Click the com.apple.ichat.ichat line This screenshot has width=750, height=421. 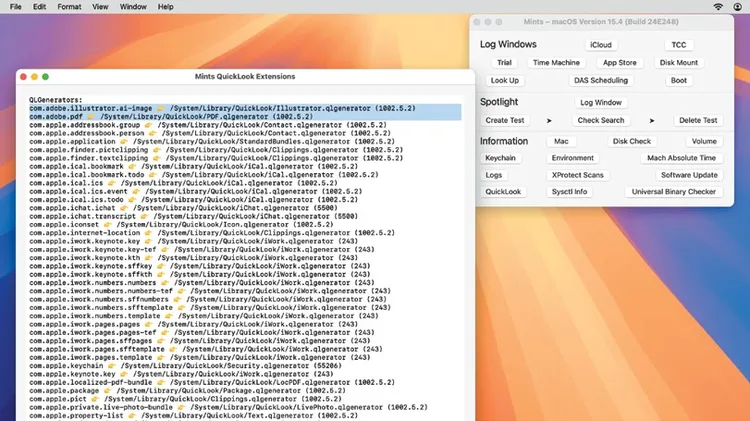(x=183, y=208)
